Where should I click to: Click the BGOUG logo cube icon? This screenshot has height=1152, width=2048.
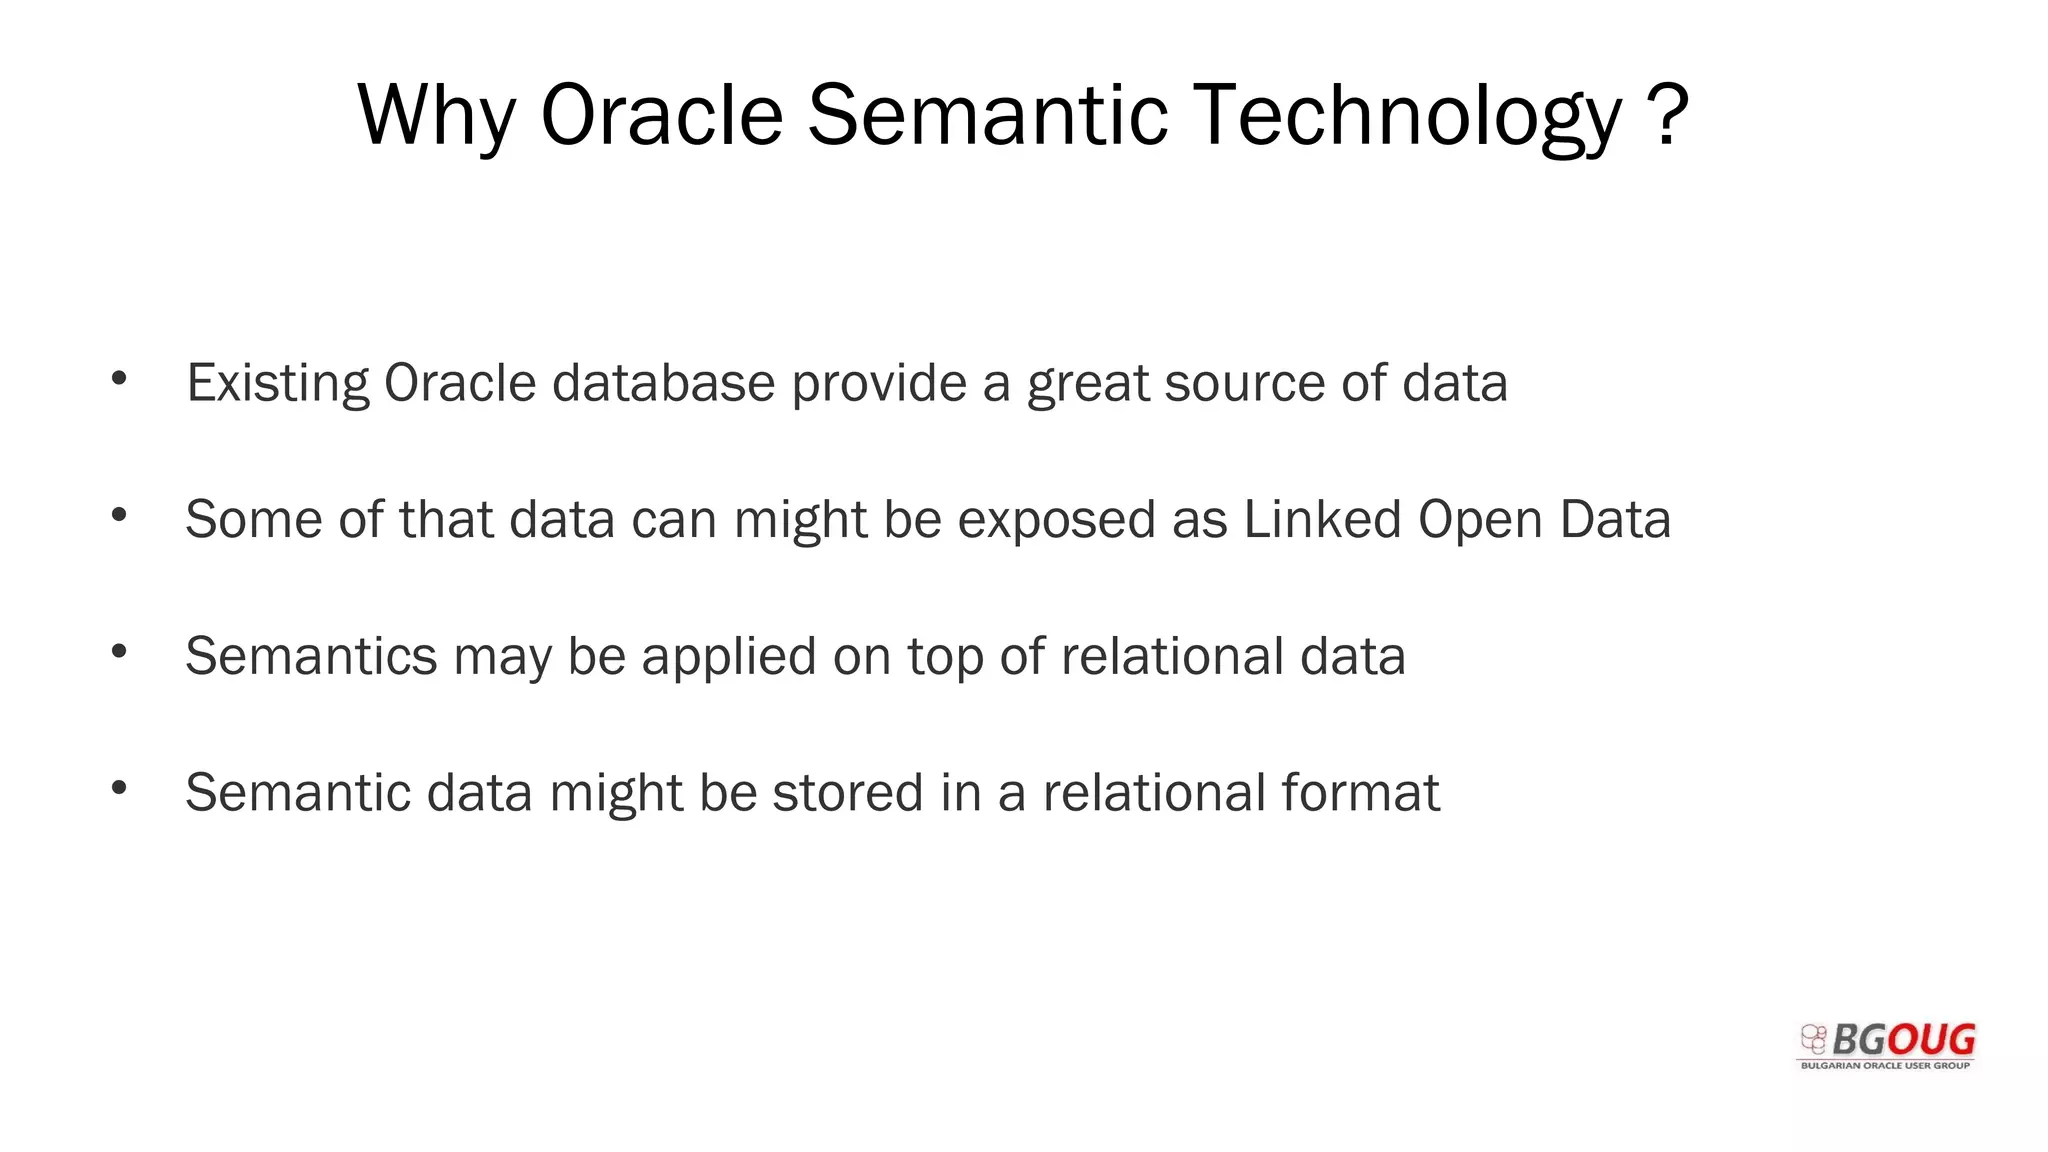[1814, 1039]
